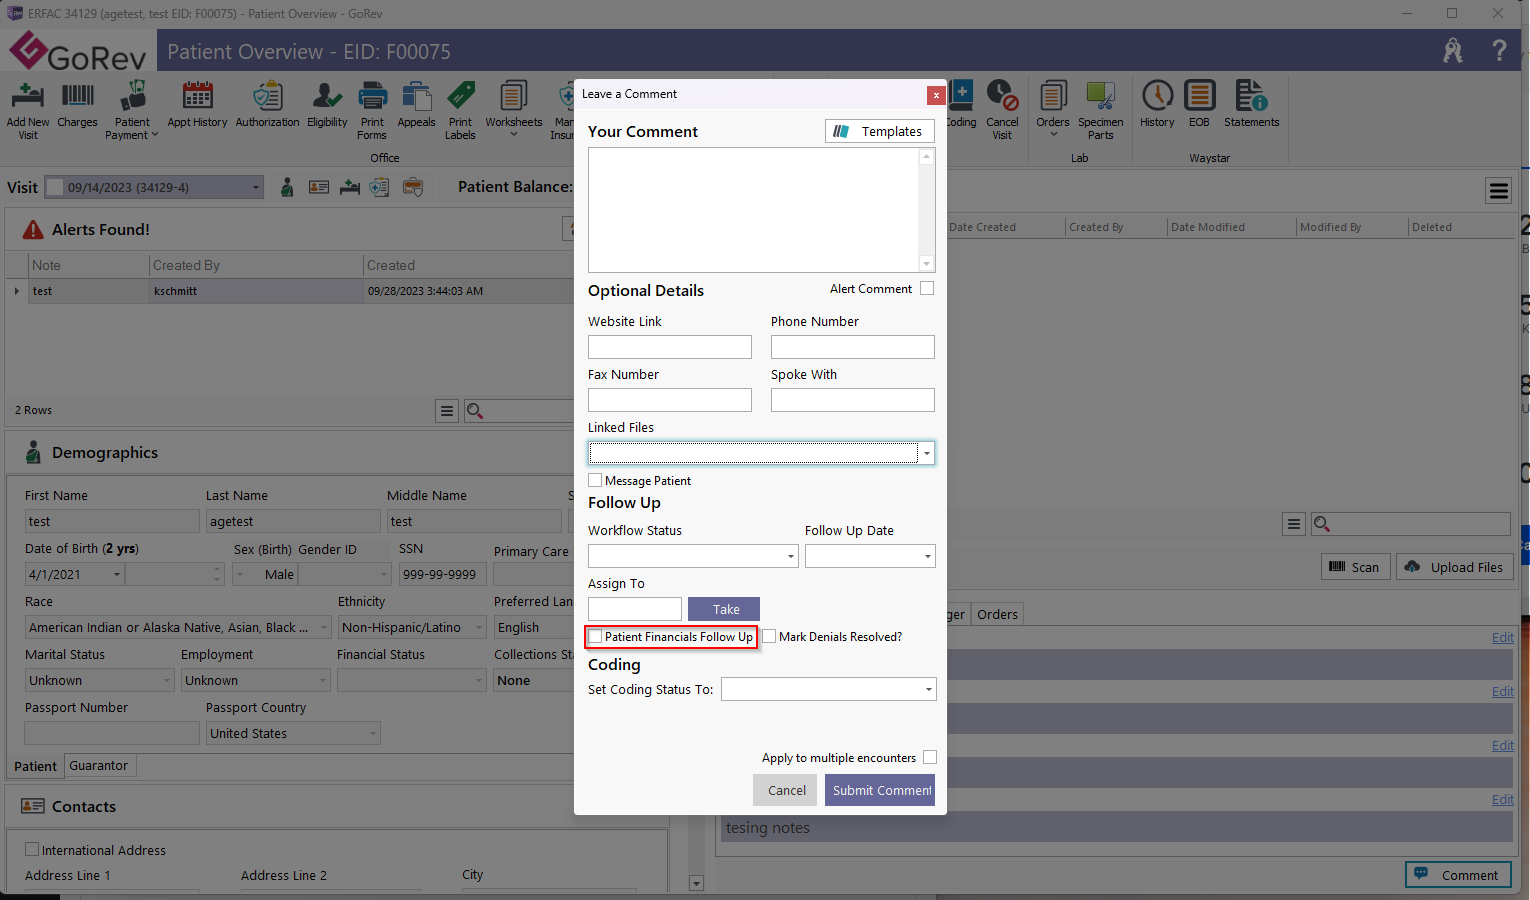This screenshot has height=900, width=1530.
Task: Tick Patient Financials Follow Up checkbox
Action: pos(595,636)
